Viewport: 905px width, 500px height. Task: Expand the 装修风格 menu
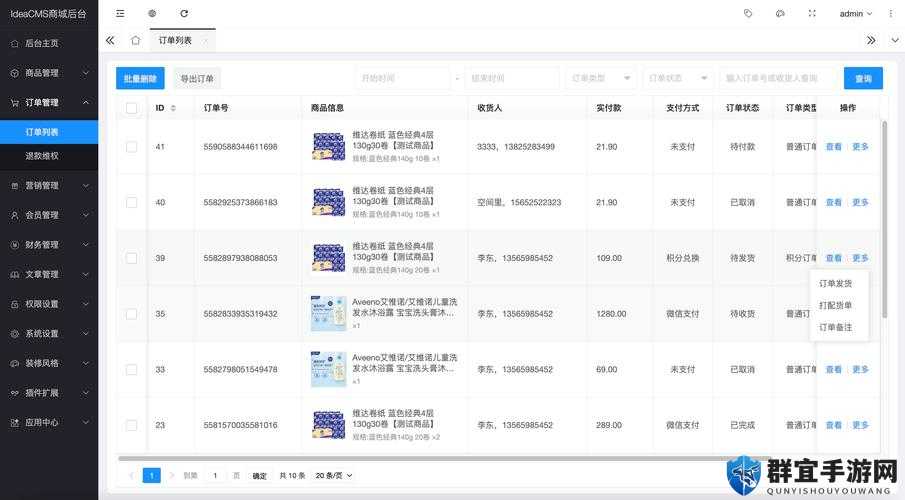click(49, 363)
